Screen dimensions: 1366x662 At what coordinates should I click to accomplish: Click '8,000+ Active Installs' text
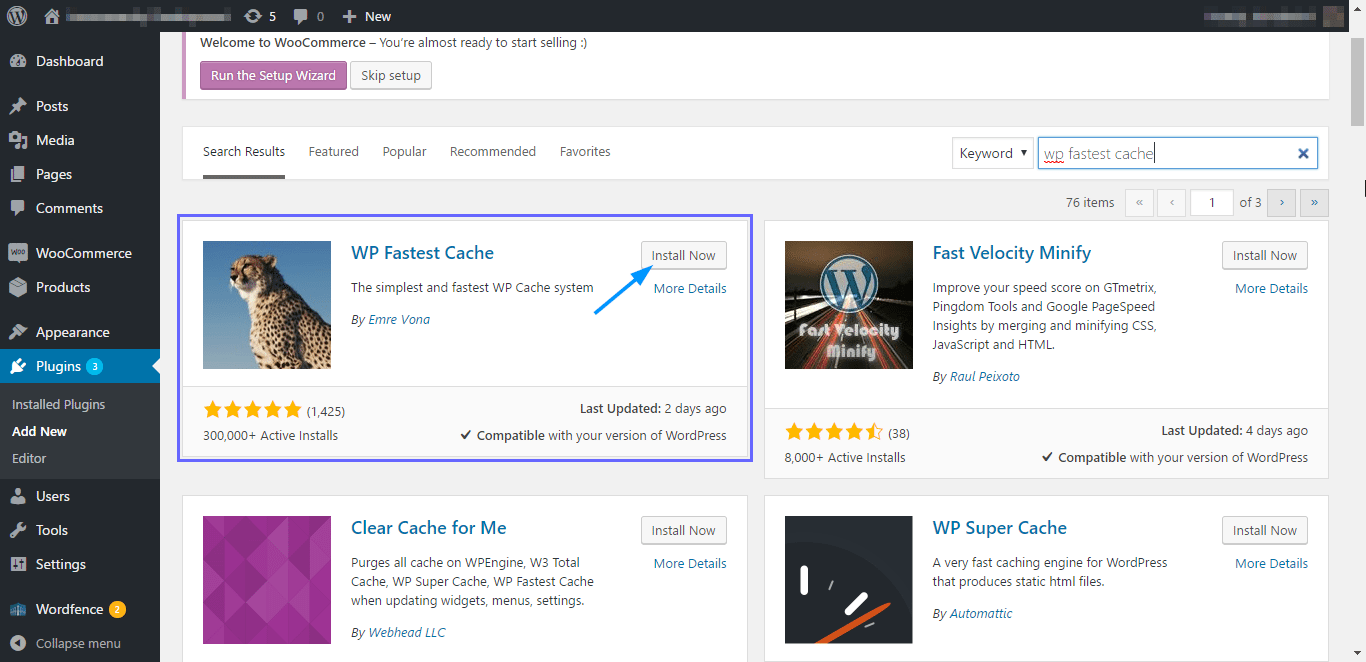pos(845,457)
